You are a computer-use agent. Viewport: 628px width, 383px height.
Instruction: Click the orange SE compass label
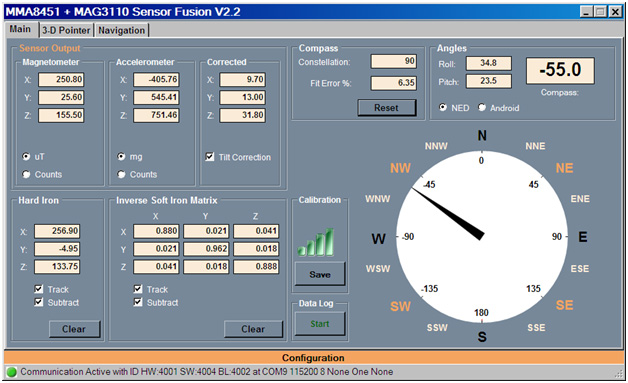coord(564,305)
